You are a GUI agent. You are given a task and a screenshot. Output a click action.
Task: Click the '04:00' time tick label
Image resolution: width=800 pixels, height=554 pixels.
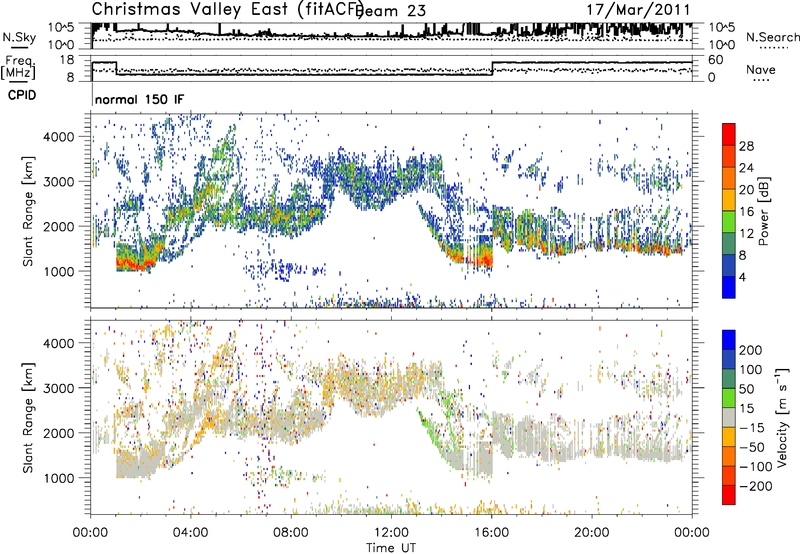point(191,533)
